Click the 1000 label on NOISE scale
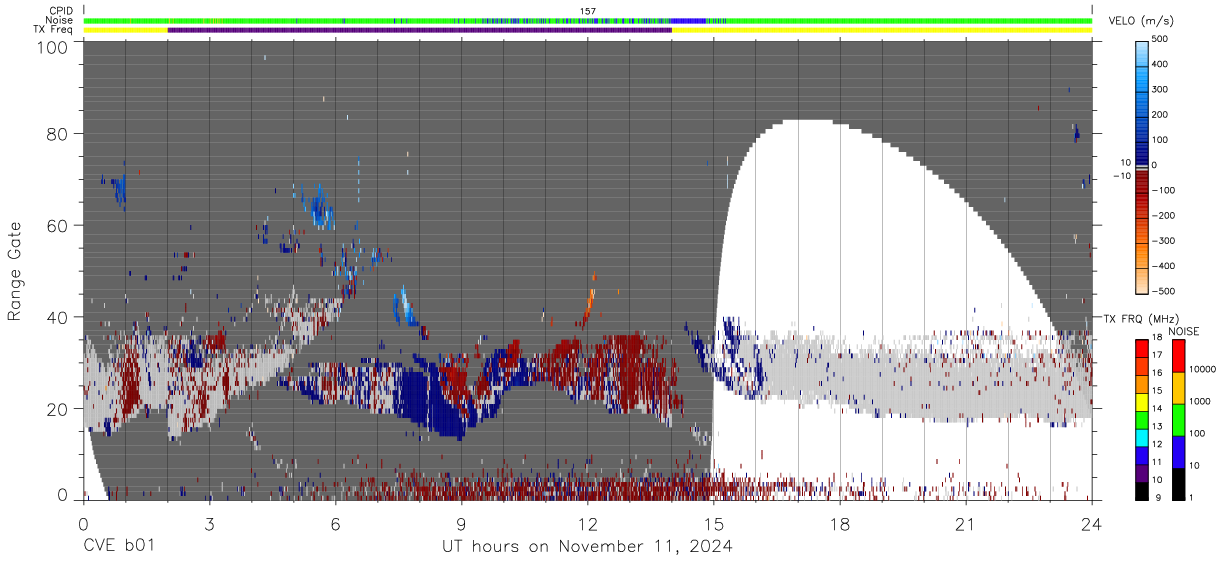Screen dimensions: 1228x567 click(x=1201, y=401)
